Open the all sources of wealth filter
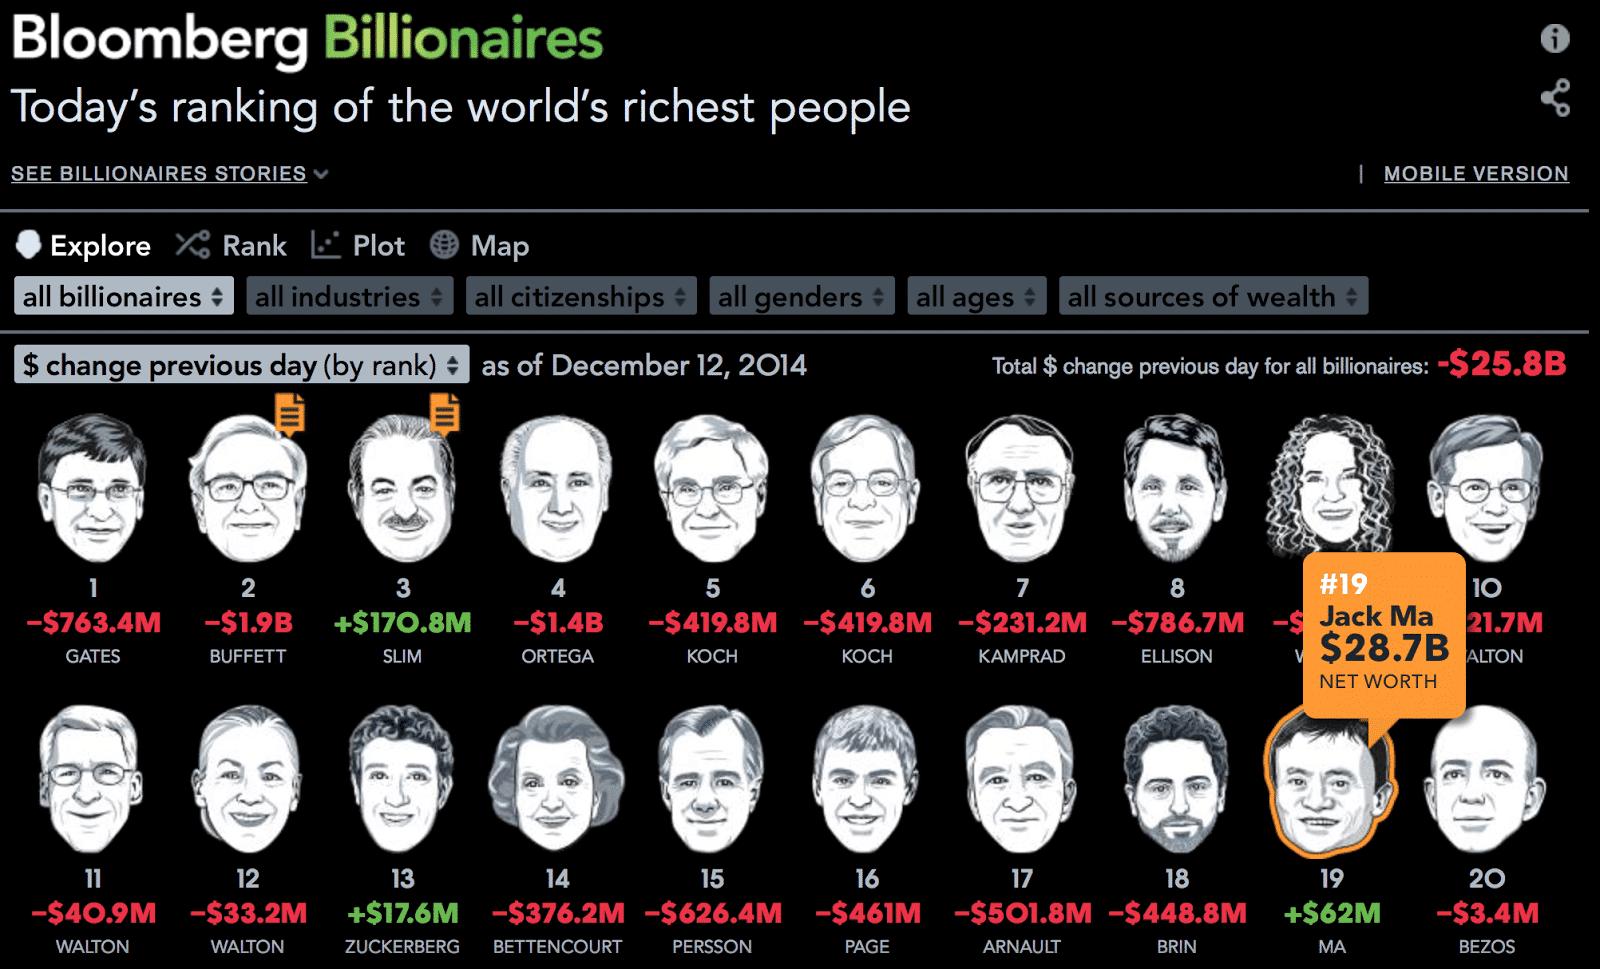 (x=1213, y=296)
